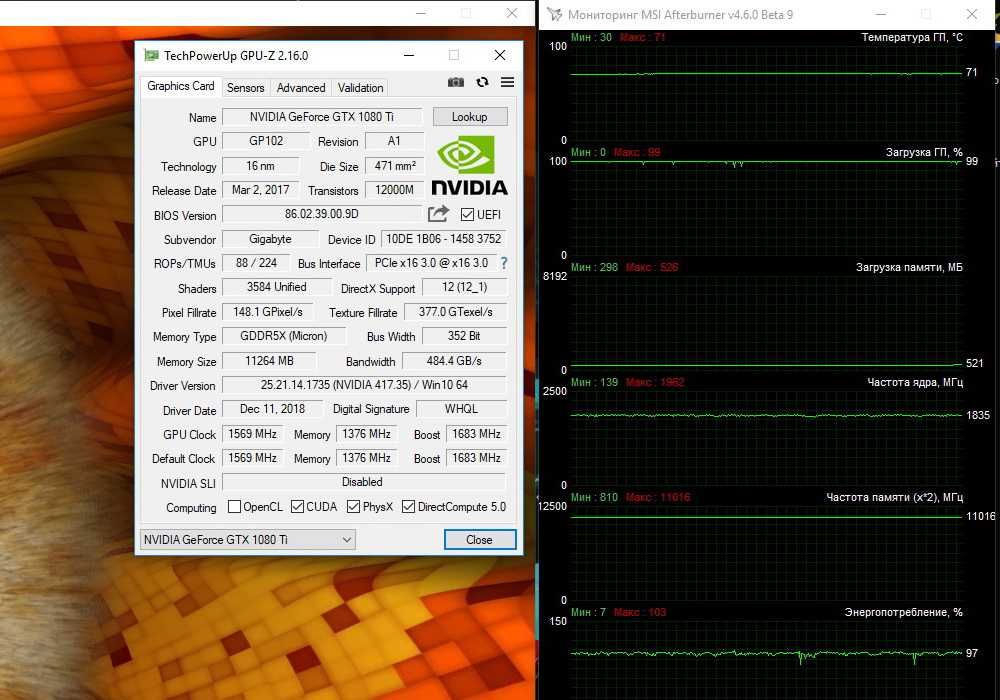Click the power consumption graph in Afterburner
This screenshot has height=700, width=1000.
(766, 660)
